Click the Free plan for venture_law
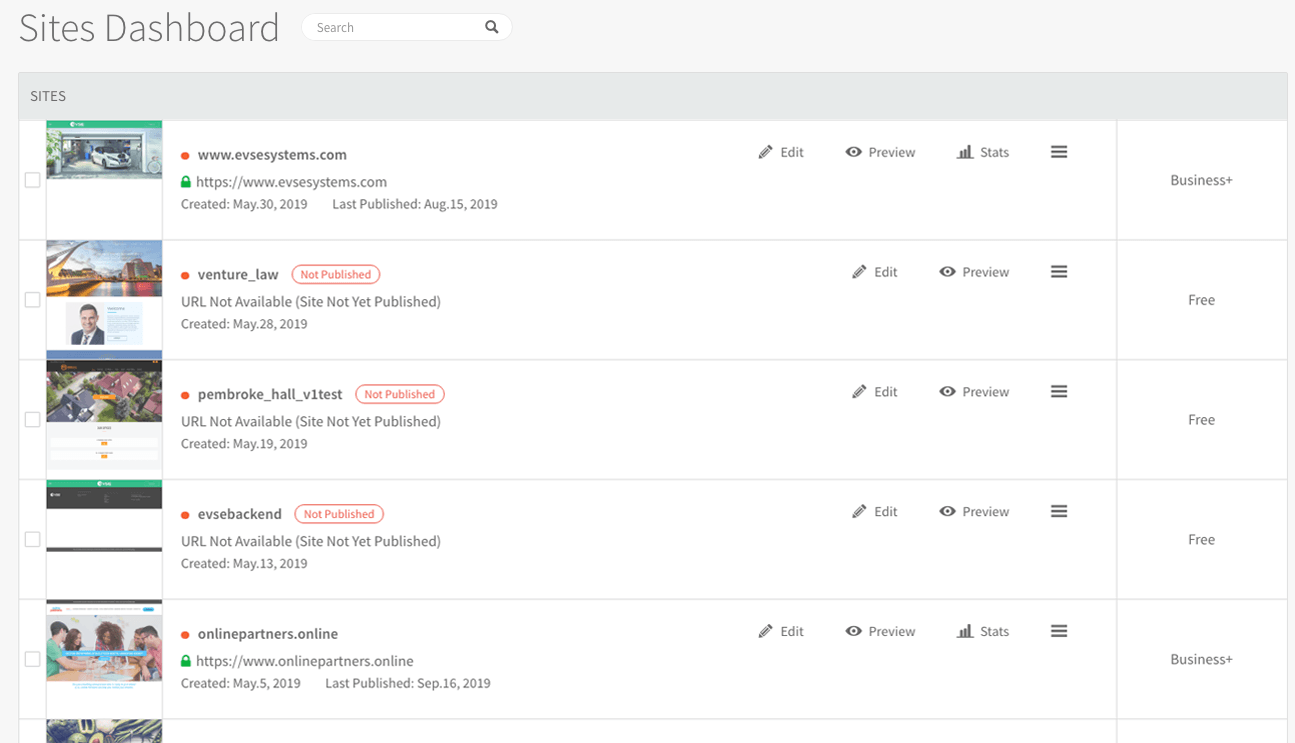The height and width of the screenshot is (743, 1295). [1201, 300]
